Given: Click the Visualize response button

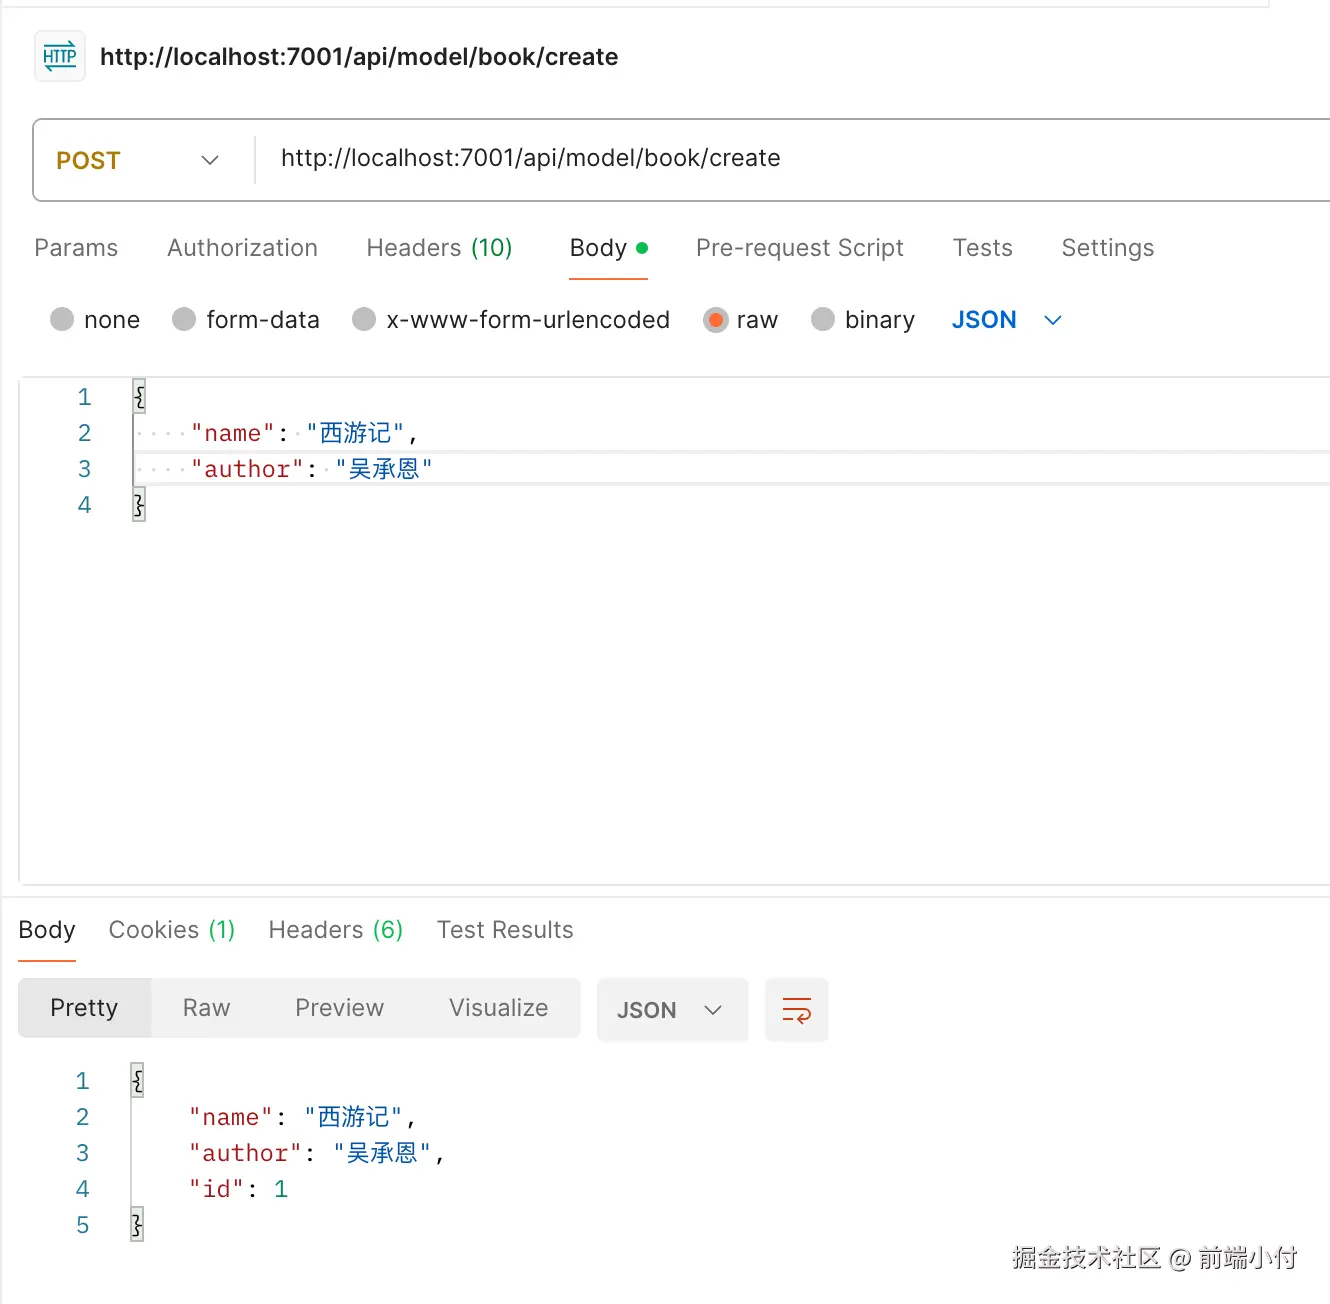Looking at the screenshot, I should (x=498, y=1008).
